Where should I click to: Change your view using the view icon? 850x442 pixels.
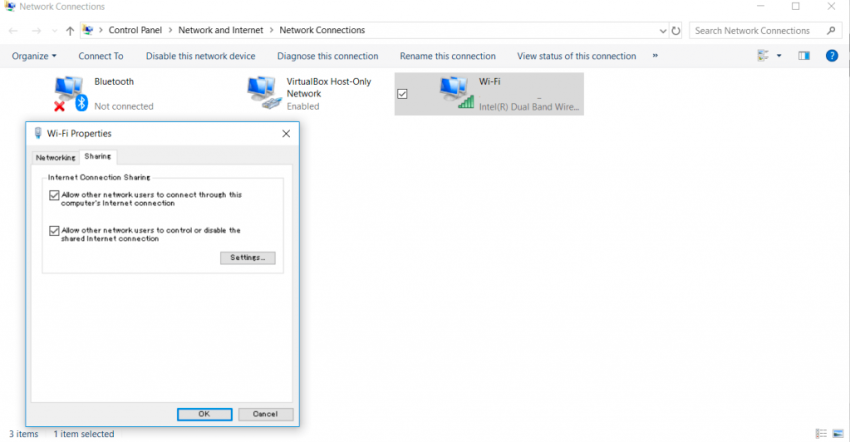tap(763, 55)
